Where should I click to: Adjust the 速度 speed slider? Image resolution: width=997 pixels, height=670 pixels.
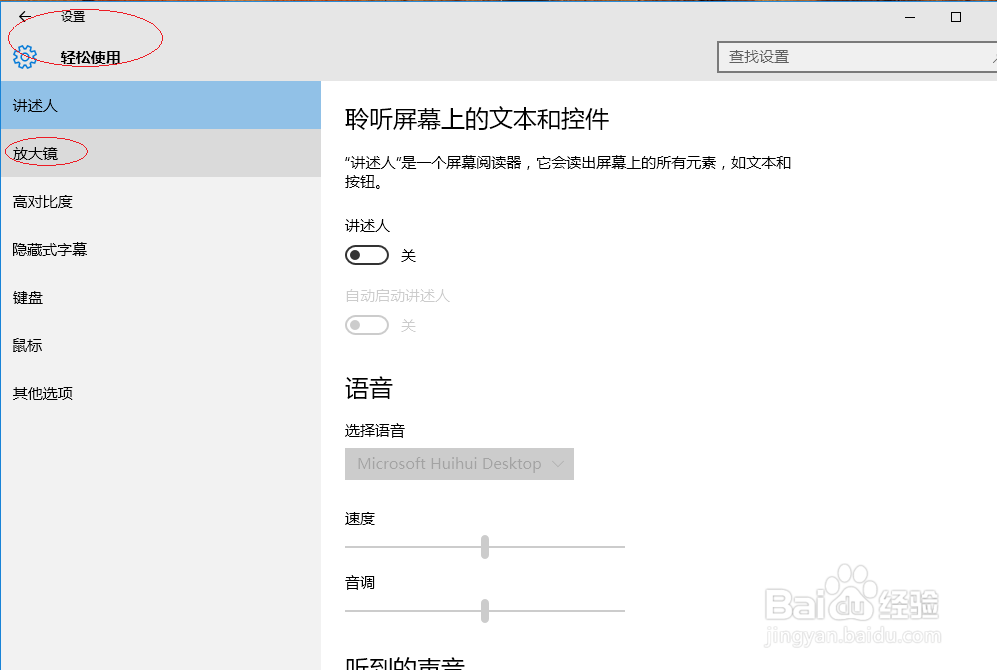click(x=485, y=547)
